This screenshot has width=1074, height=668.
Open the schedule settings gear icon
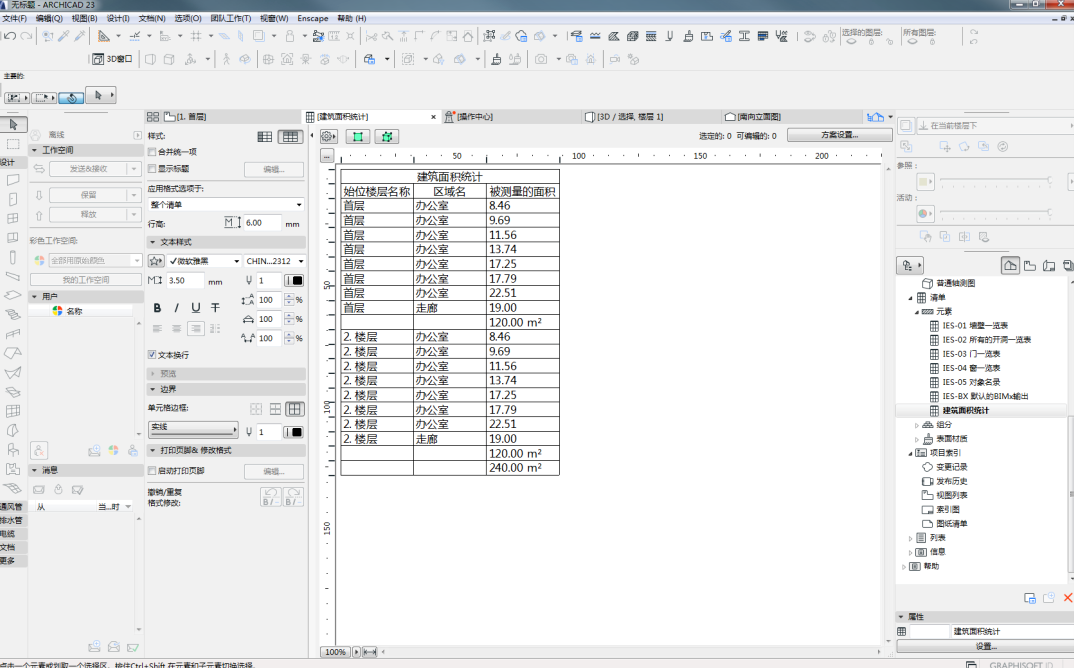329,136
